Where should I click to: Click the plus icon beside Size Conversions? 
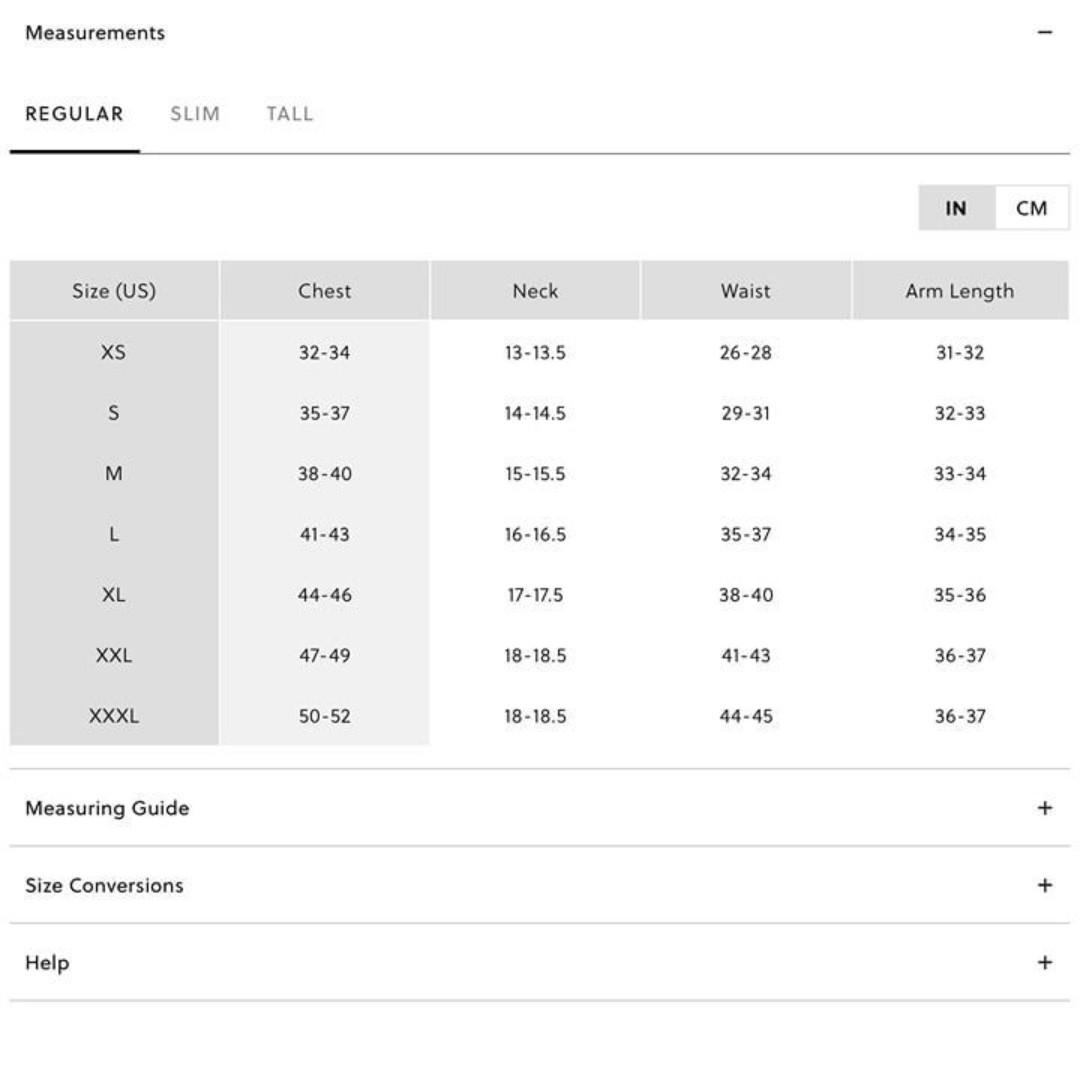1044,885
